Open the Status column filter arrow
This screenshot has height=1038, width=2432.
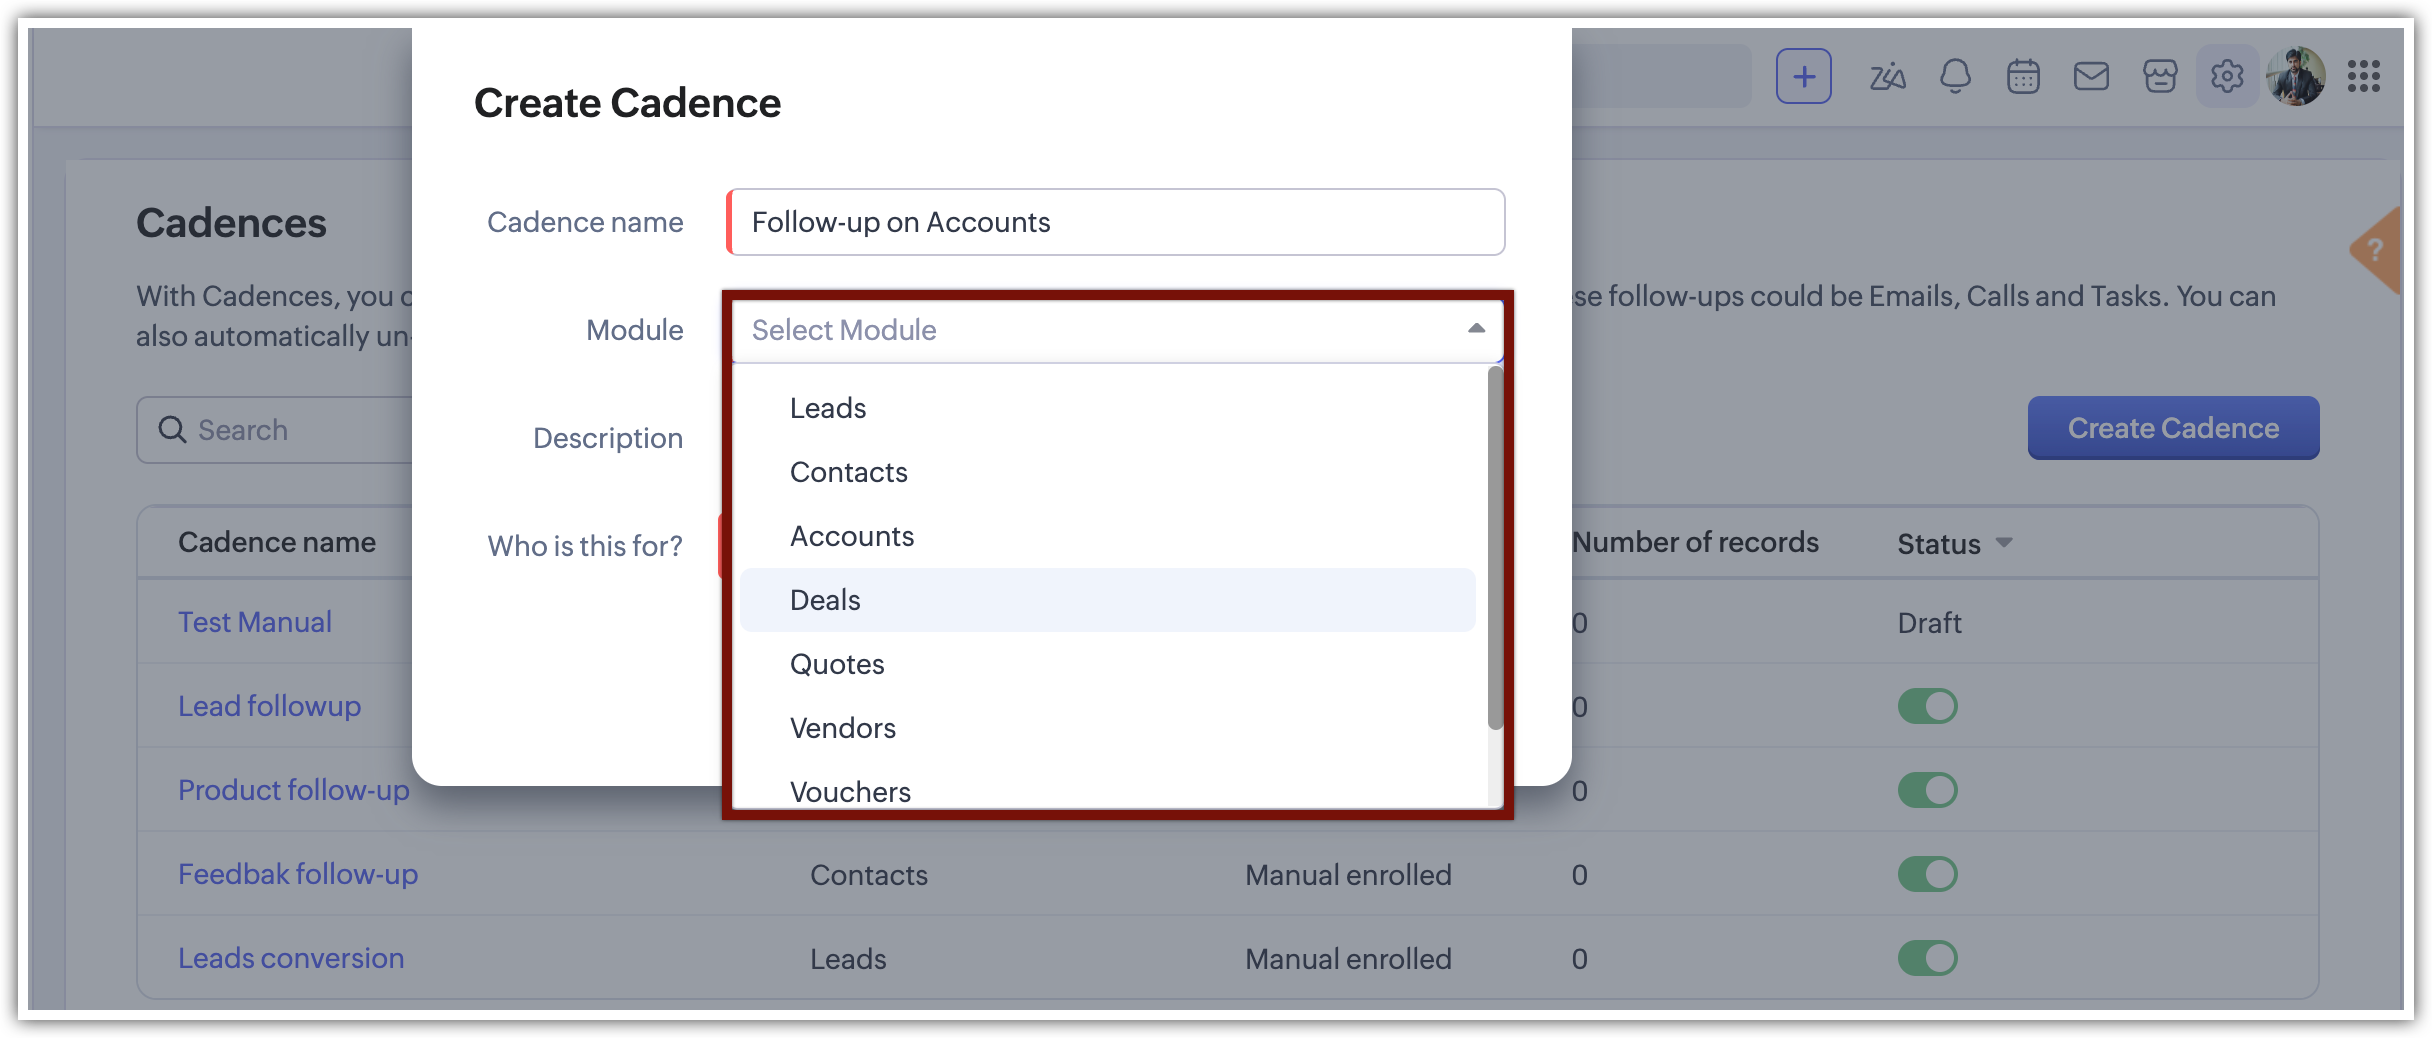click(2004, 542)
